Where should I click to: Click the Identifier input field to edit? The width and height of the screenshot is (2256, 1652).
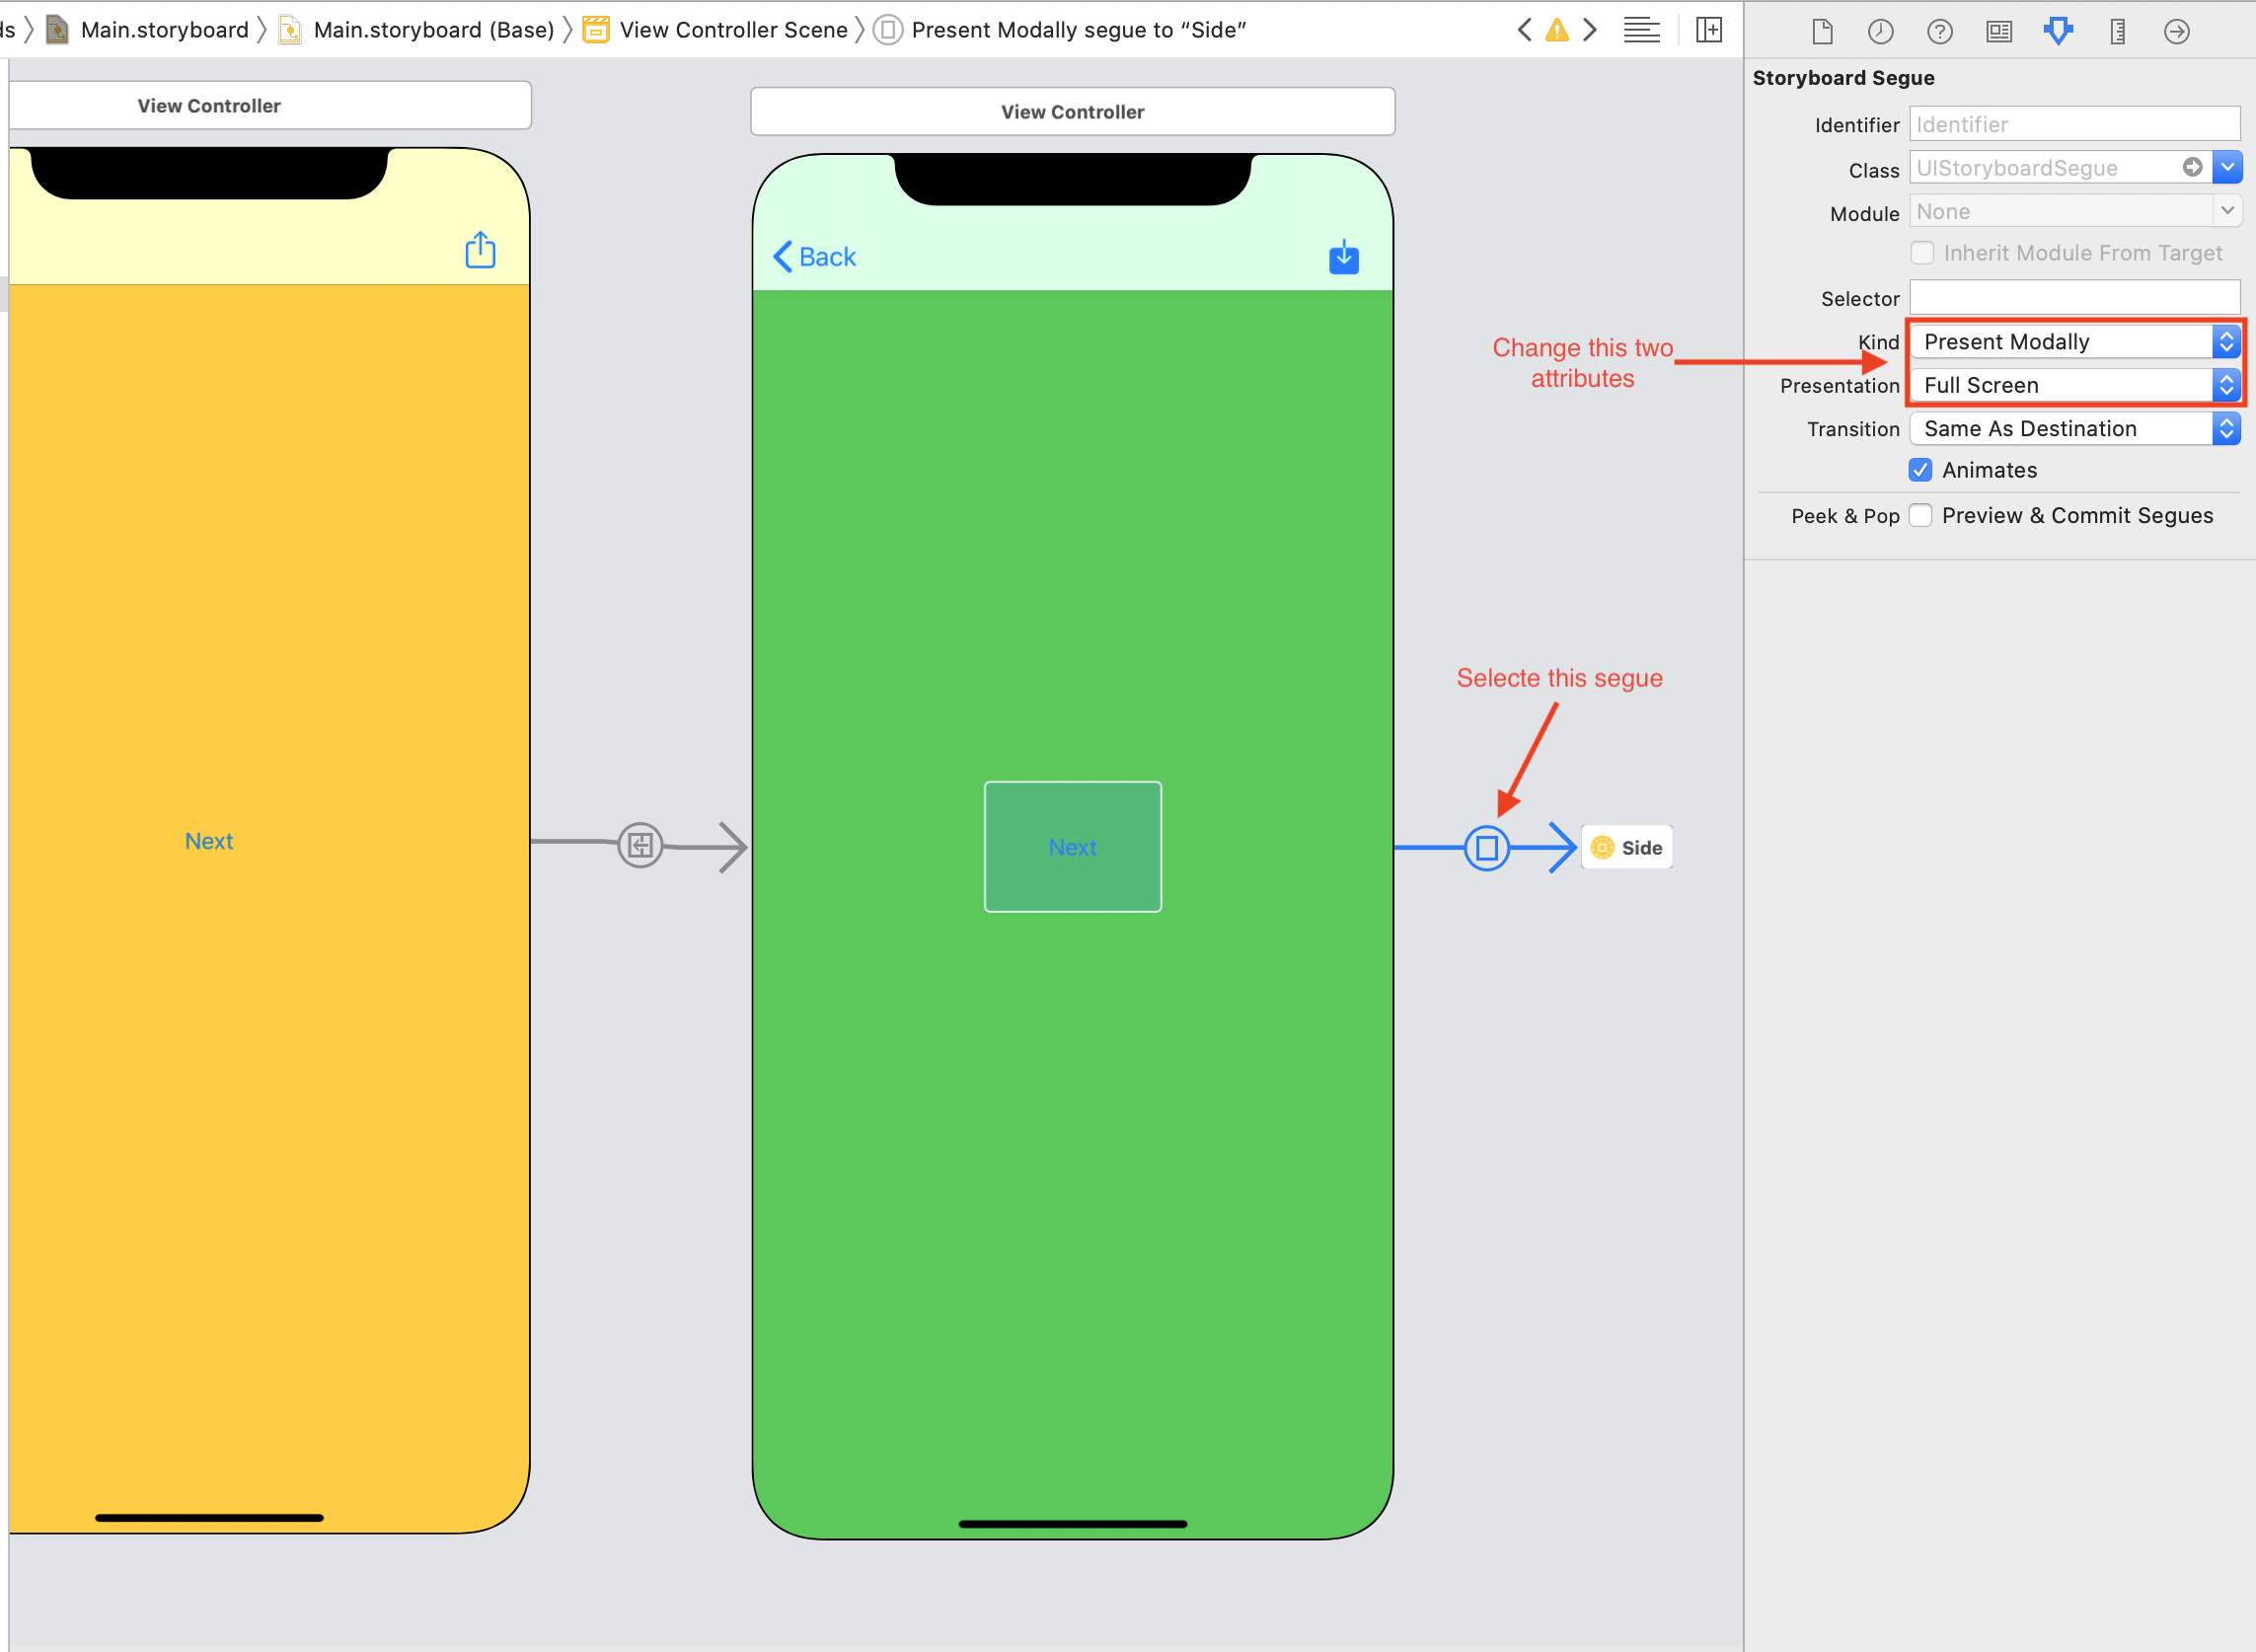point(2075,122)
